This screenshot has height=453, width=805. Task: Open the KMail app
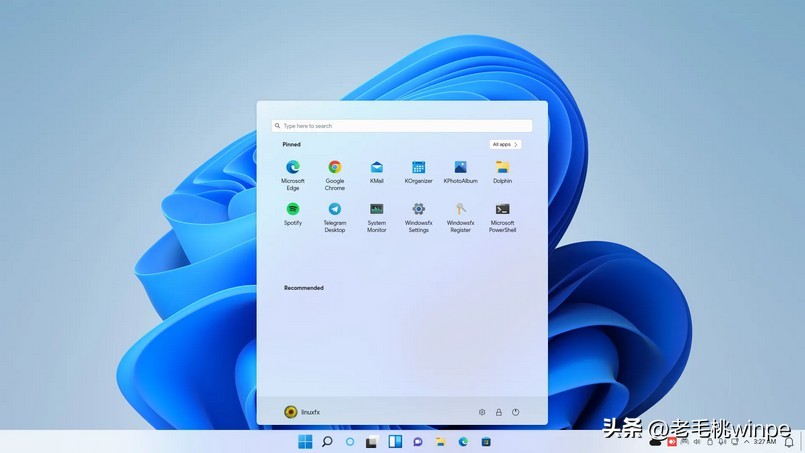coord(377,168)
